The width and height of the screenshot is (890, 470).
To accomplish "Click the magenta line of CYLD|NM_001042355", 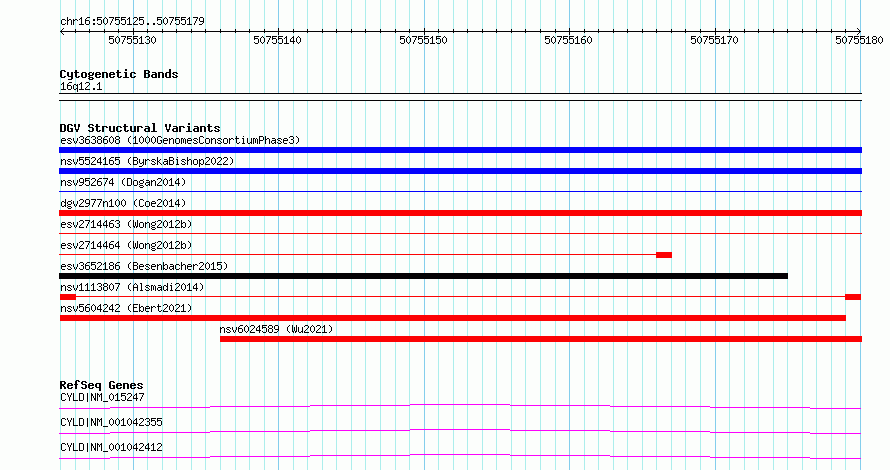I will pyautogui.click(x=460, y=431).
